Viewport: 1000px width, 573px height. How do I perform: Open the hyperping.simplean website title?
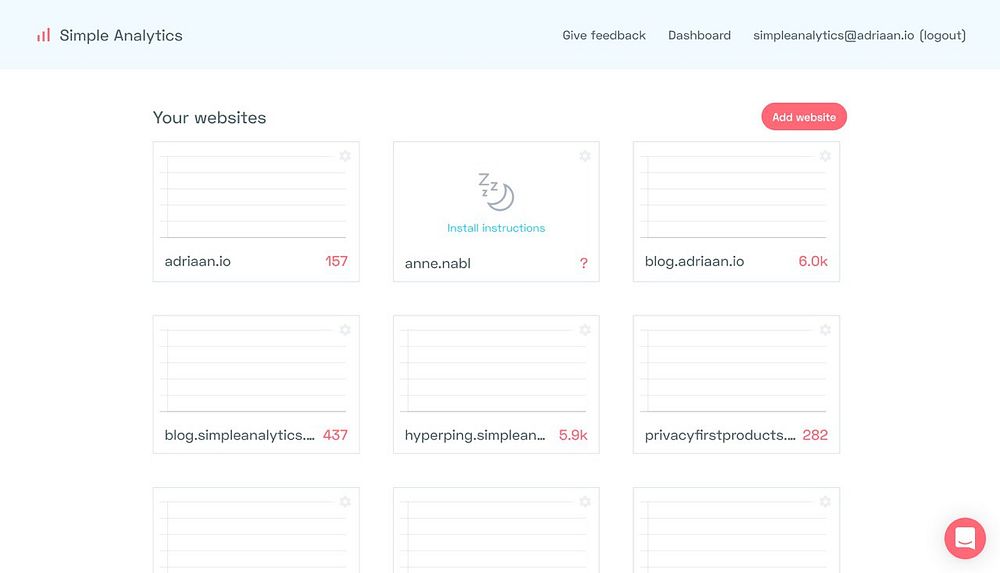pyautogui.click(x=475, y=435)
